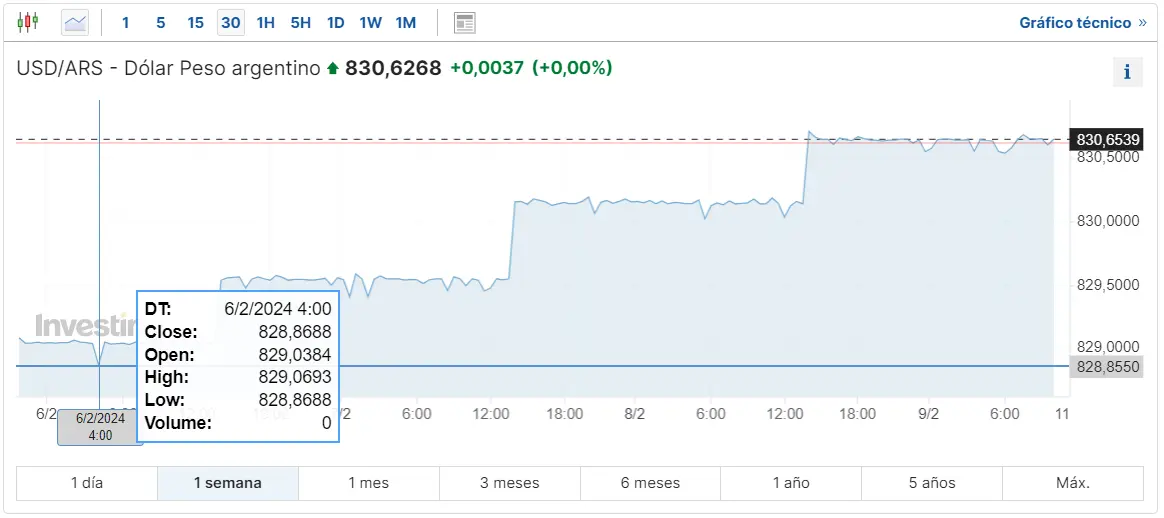The height and width of the screenshot is (518, 1164).
Task: Set interval to 5H
Action: pos(301,22)
